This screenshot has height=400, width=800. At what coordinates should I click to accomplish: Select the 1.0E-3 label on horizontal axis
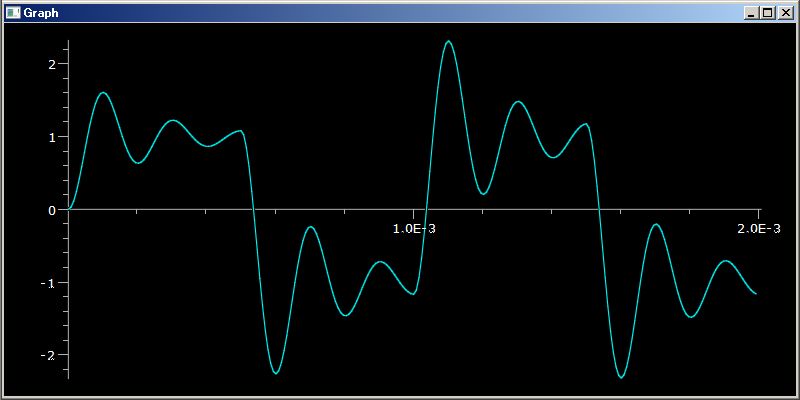(x=414, y=229)
